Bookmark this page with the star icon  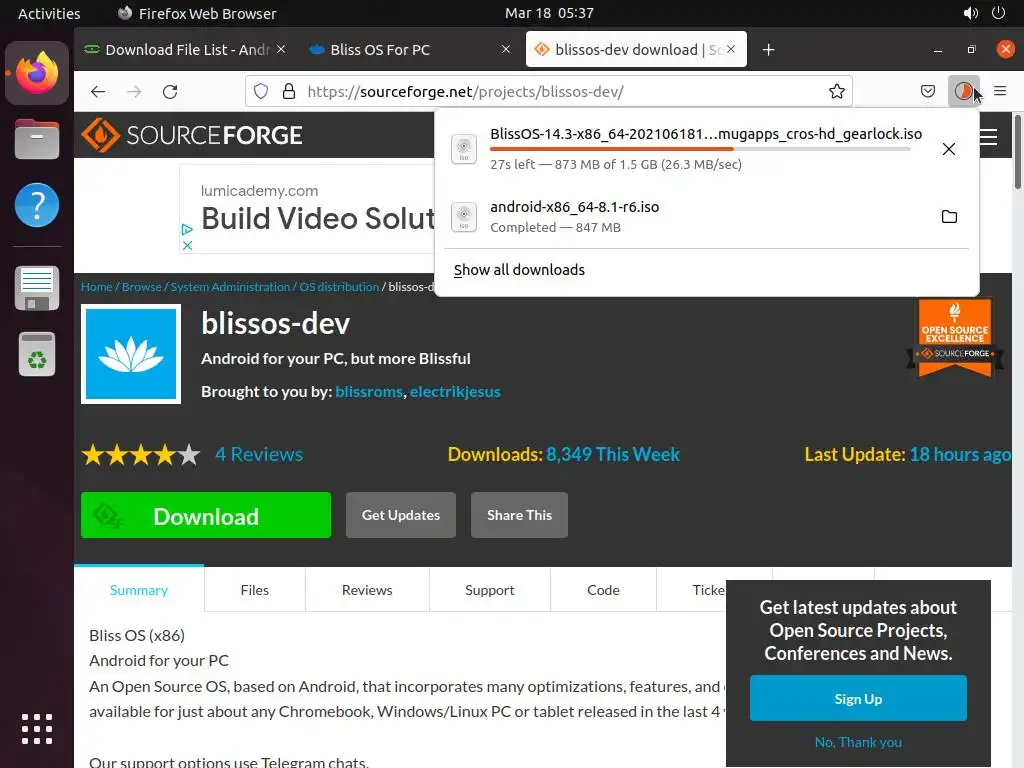[837, 91]
